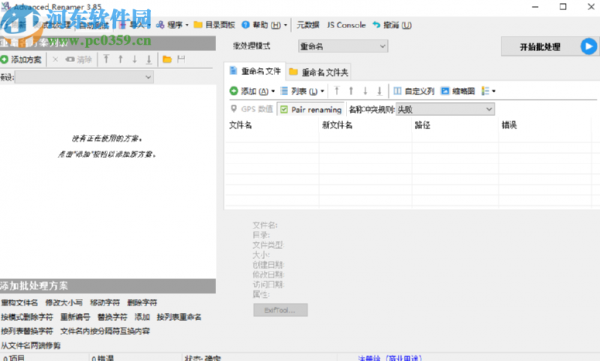Sort by the error column header

(509, 125)
